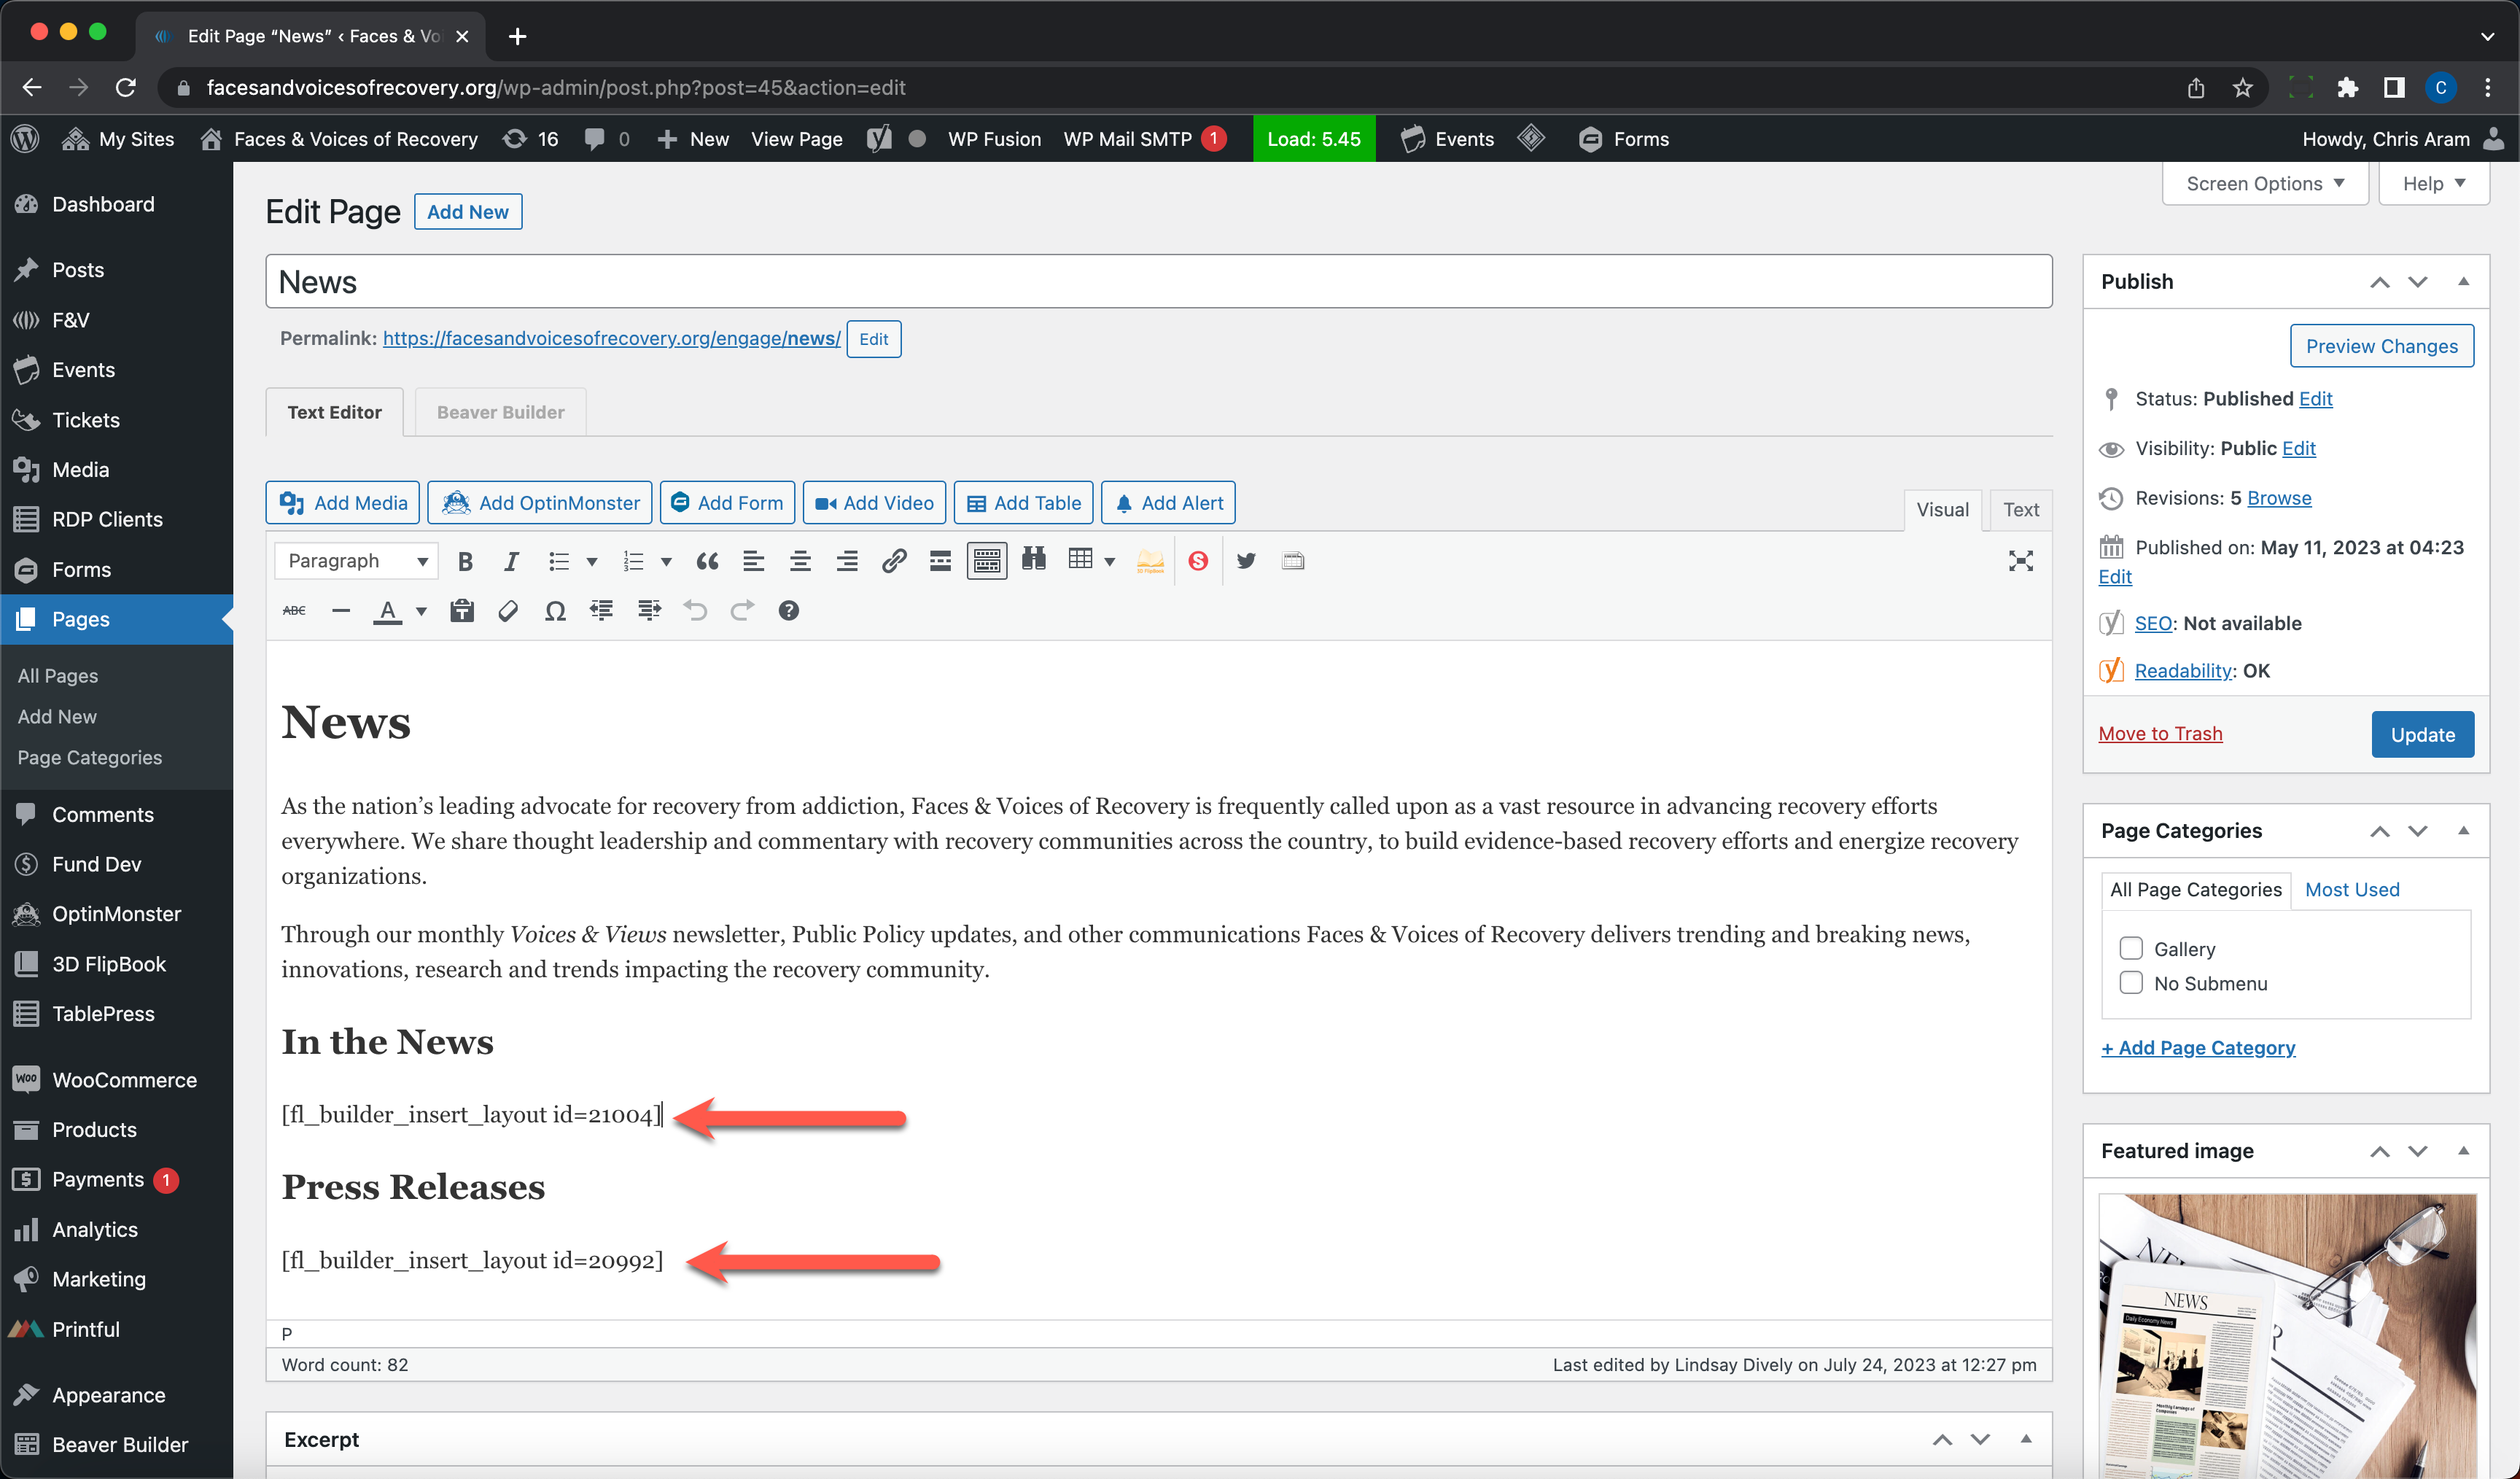Viewport: 2520px width, 1479px height.
Task: Insert a blockquote with the quote icon
Action: 707,561
